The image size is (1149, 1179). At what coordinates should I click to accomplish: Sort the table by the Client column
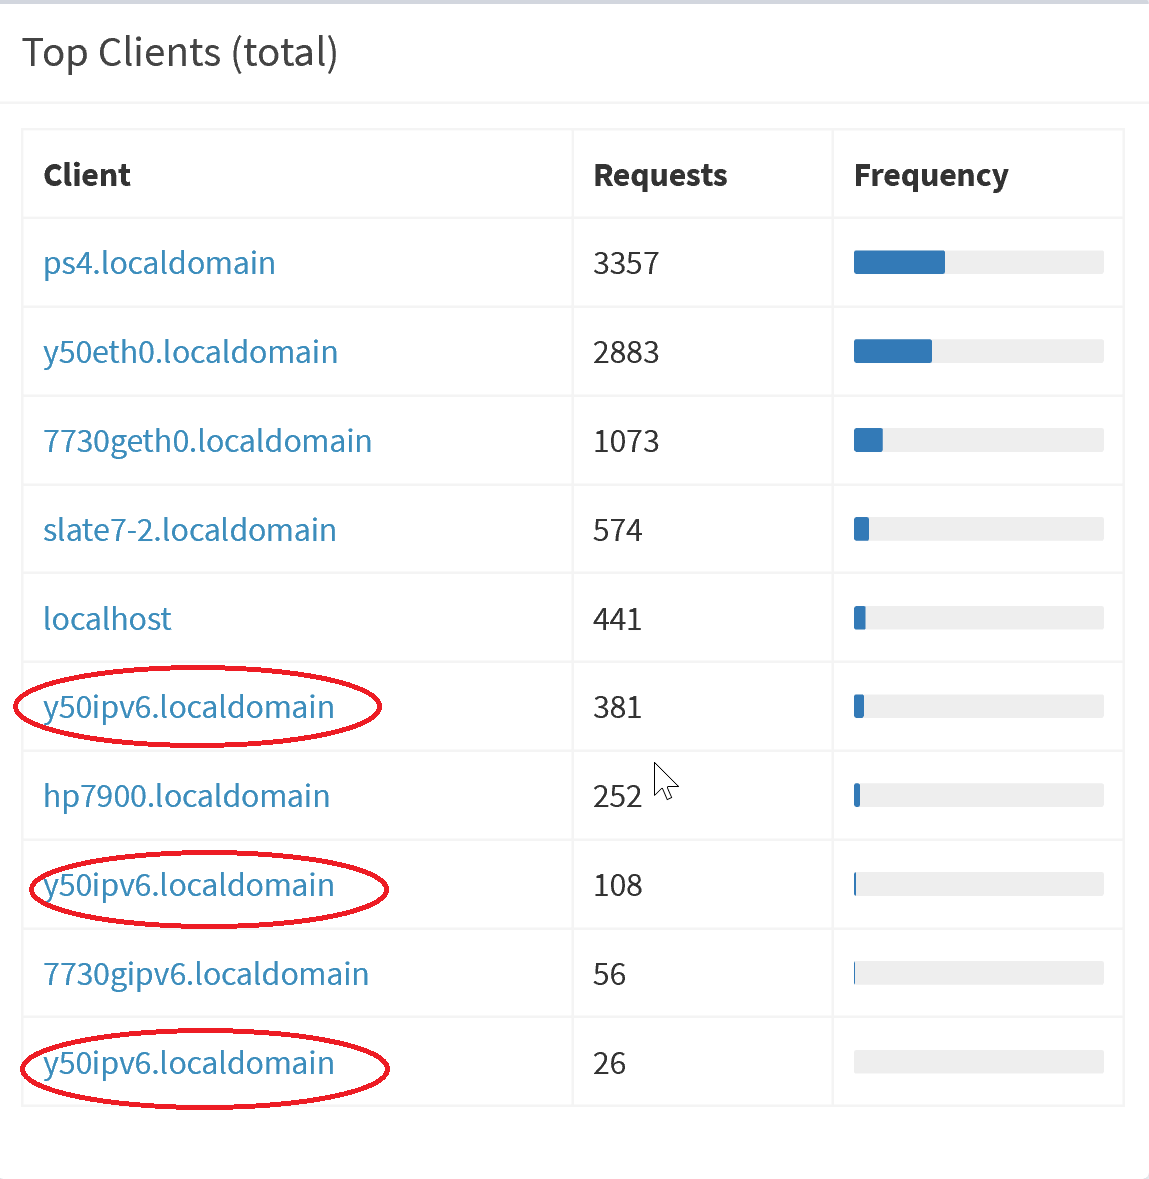coord(87,175)
